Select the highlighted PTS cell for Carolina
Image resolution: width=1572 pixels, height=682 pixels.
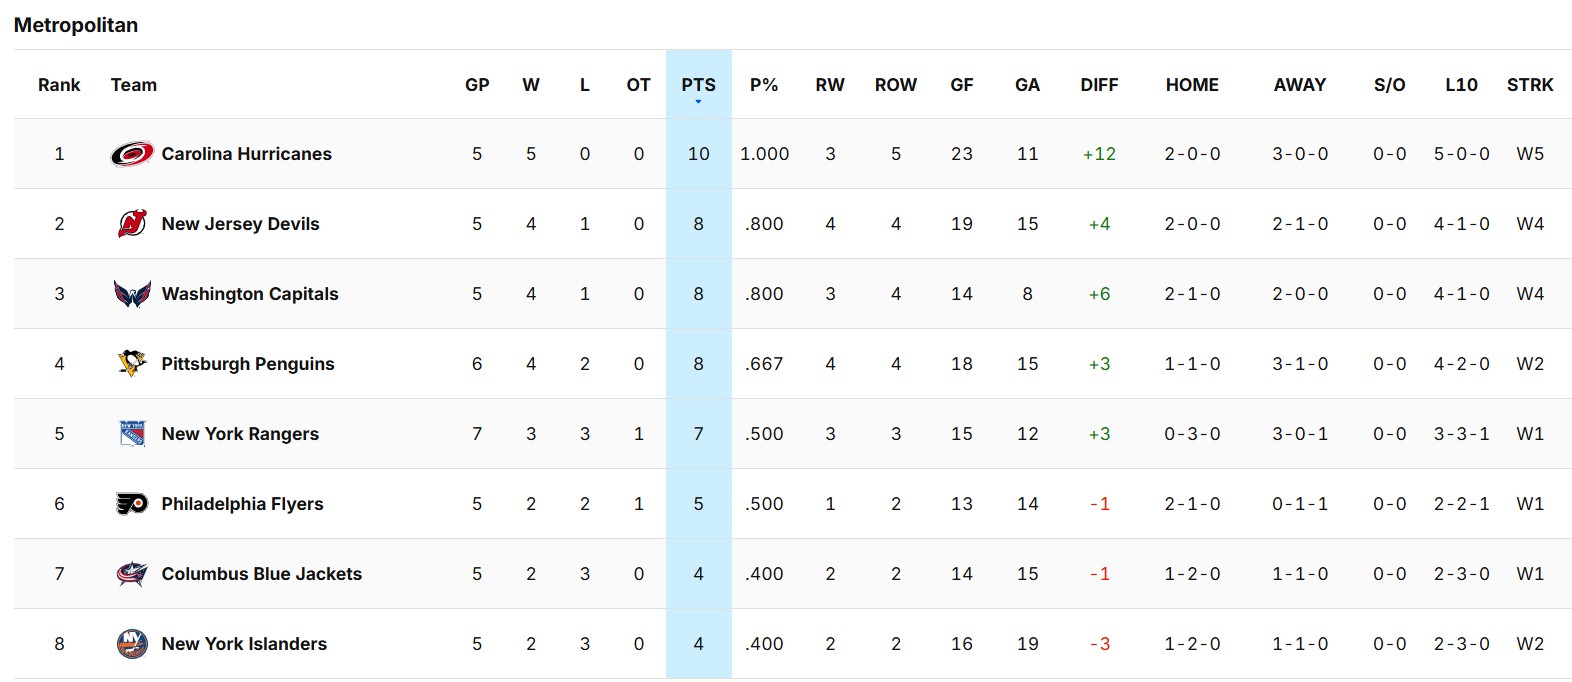698,154
